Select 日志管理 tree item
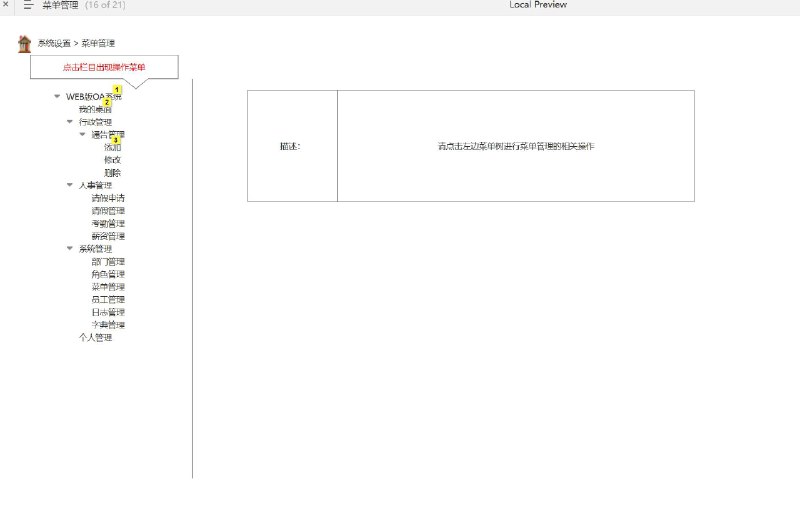Image resolution: width=800 pixels, height=526 pixels. click(x=108, y=312)
